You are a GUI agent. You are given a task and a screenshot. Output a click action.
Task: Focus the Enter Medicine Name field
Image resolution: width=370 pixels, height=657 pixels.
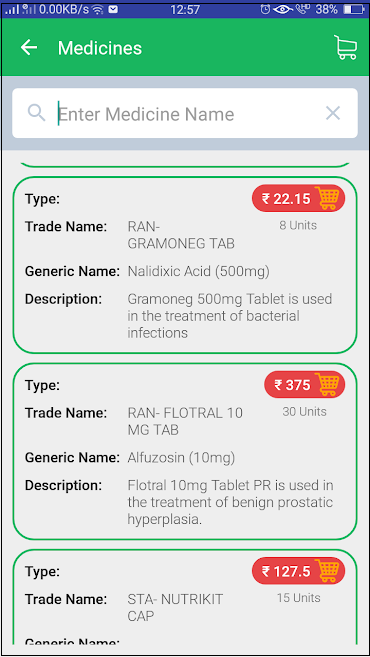coord(185,113)
